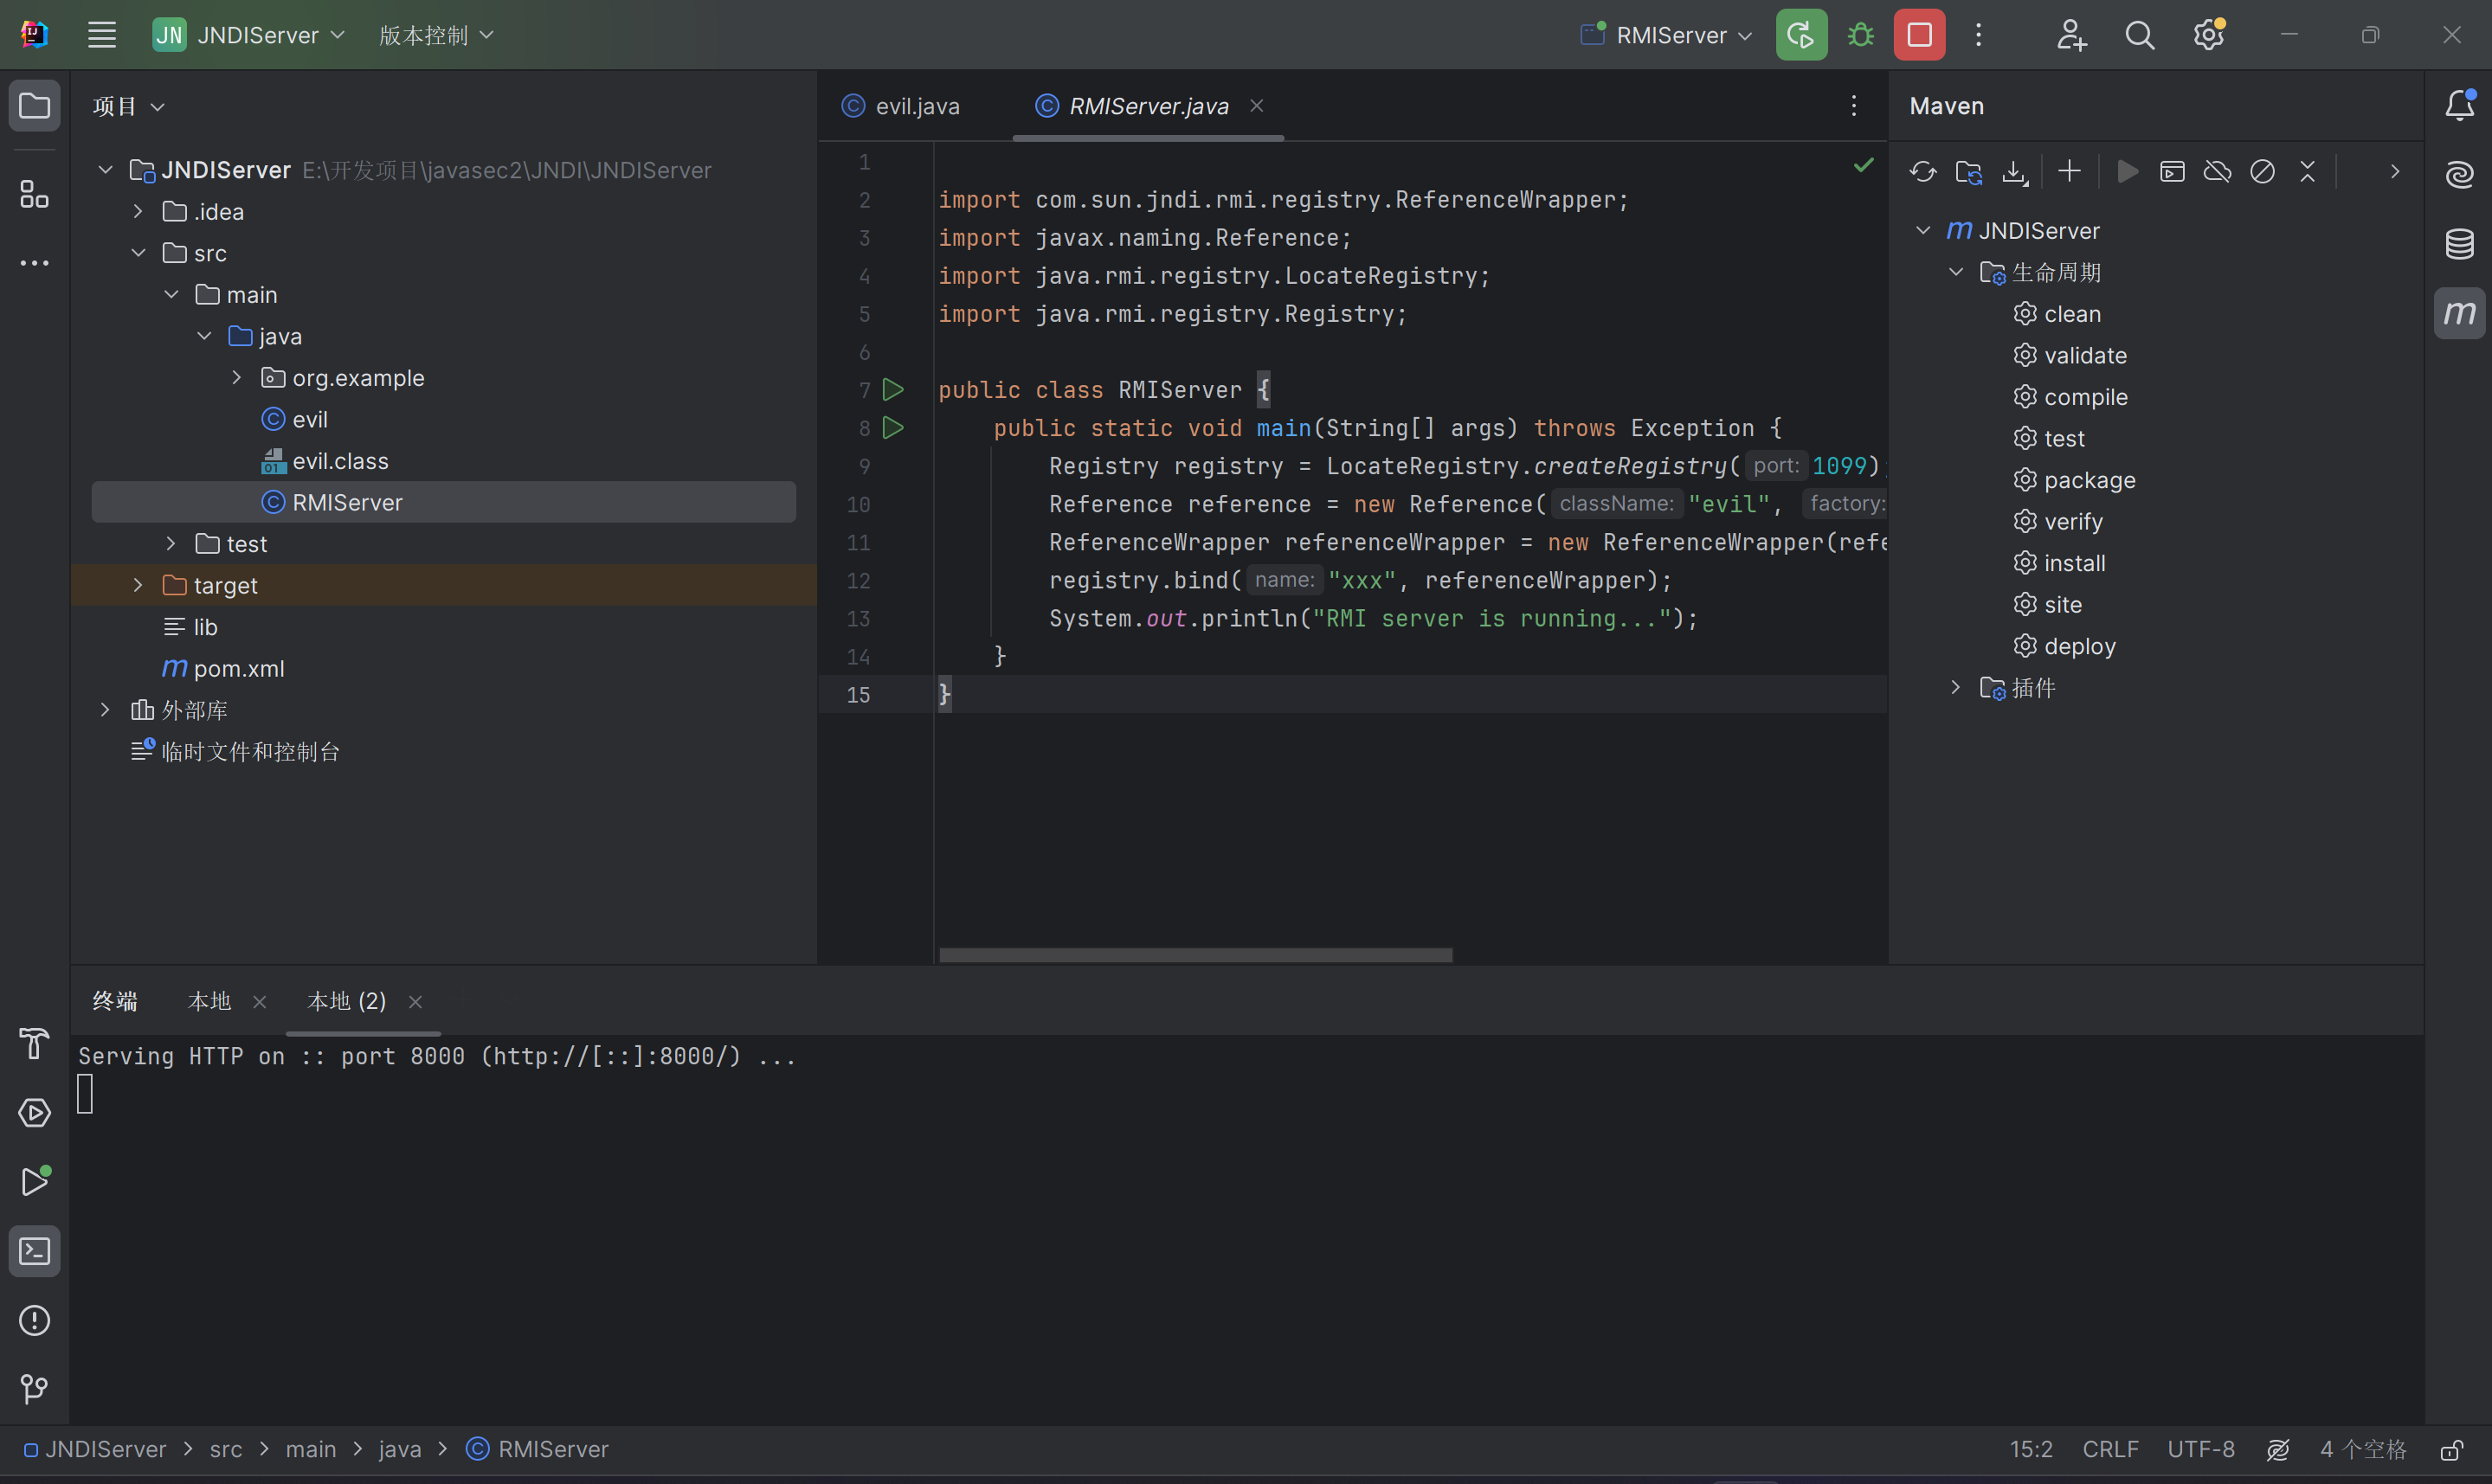This screenshot has width=2492, height=1484.
Task: Open the Git tool window icon
Action: 34,1389
